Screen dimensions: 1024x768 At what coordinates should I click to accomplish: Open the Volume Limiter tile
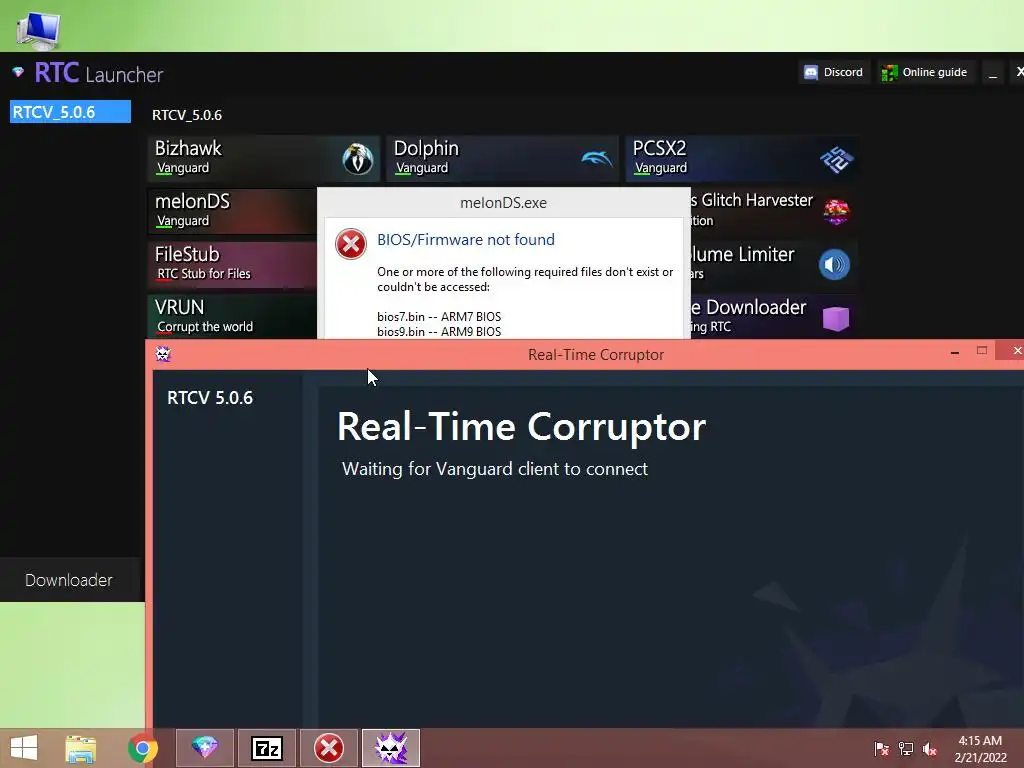click(774, 264)
